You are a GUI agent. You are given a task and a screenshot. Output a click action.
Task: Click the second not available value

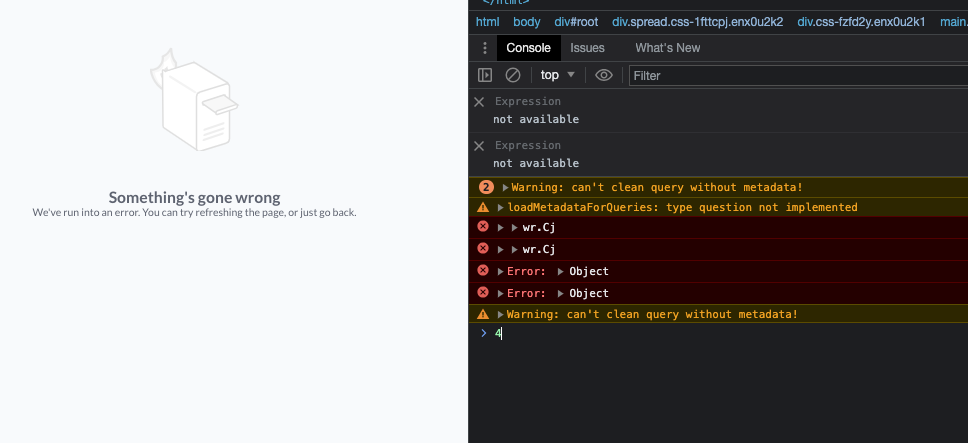[x=536, y=164]
